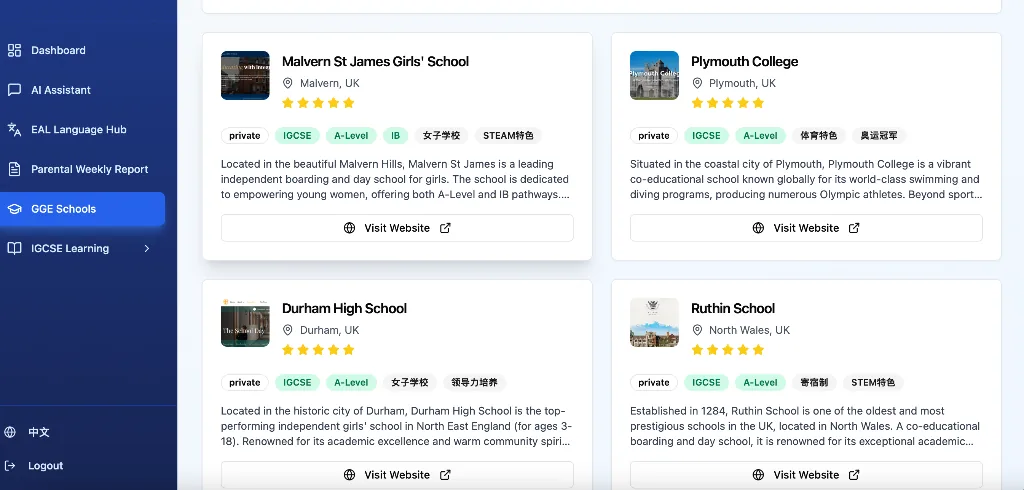Click the Plymouth College title
Image resolution: width=1024 pixels, height=490 pixels.
tap(744, 61)
